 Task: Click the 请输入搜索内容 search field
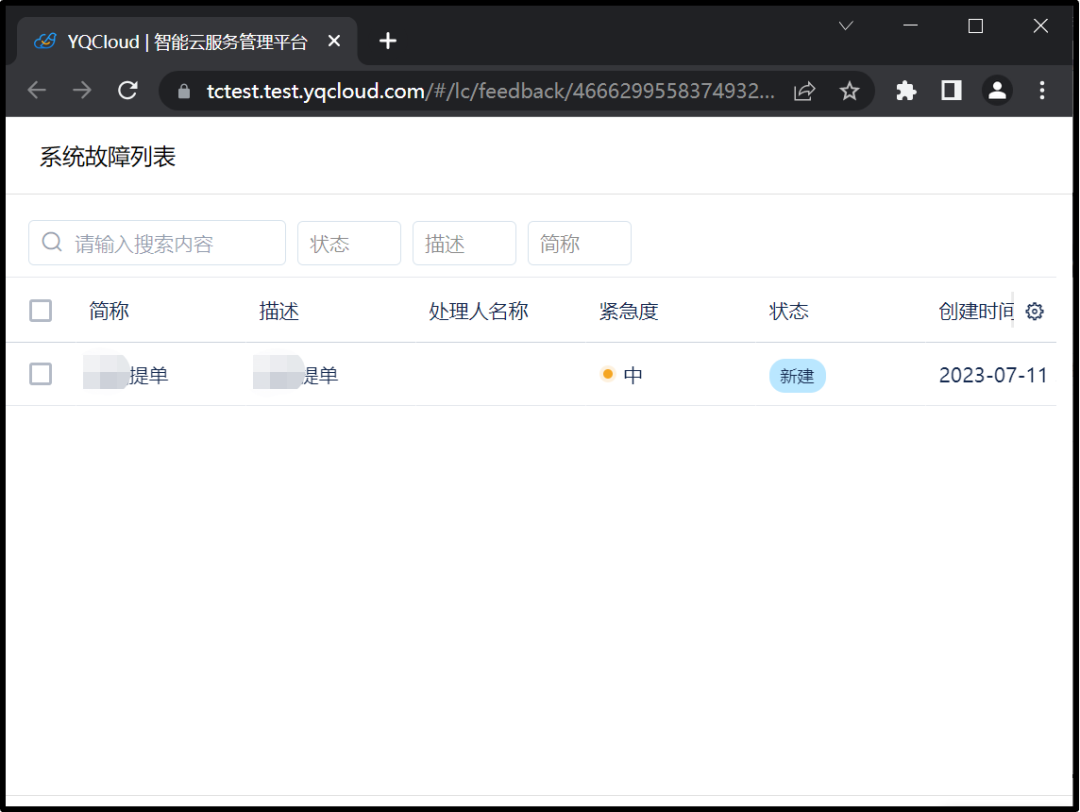click(170, 243)
